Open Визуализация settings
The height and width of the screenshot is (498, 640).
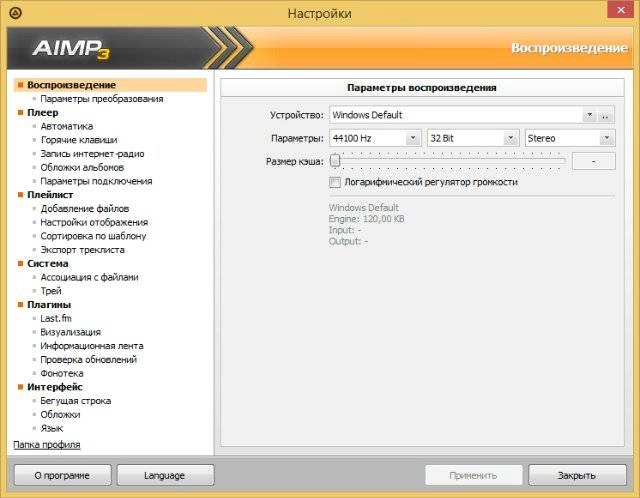coord(70,332)
